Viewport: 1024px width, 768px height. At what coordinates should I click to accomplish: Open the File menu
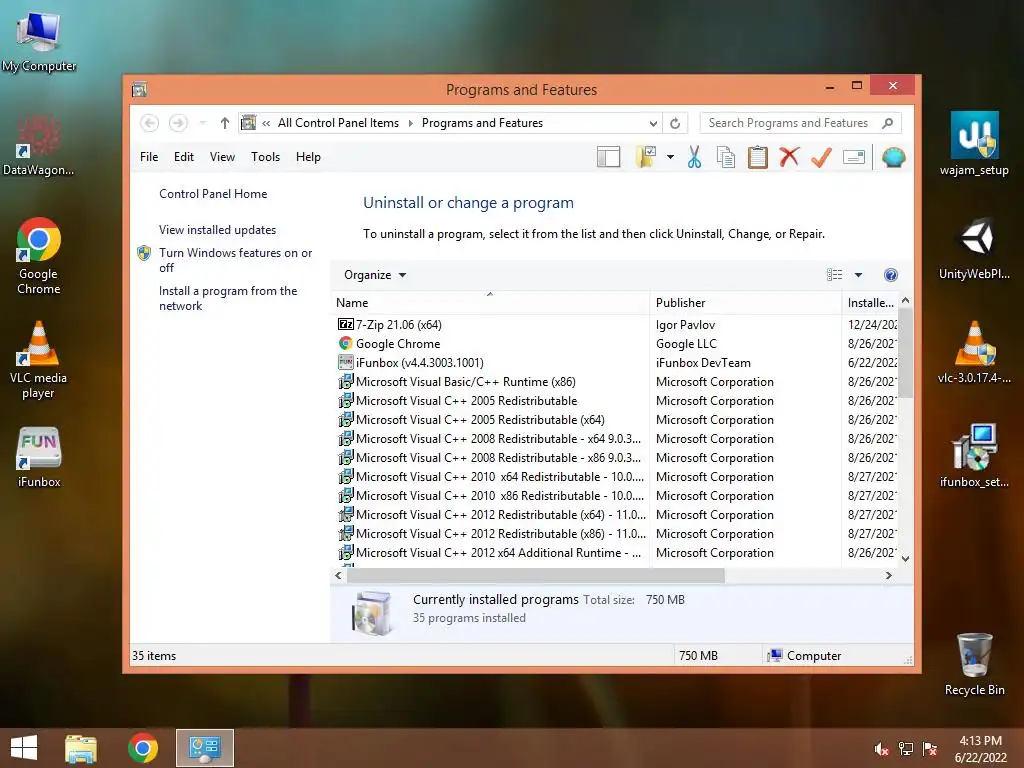tap(149, 157)
